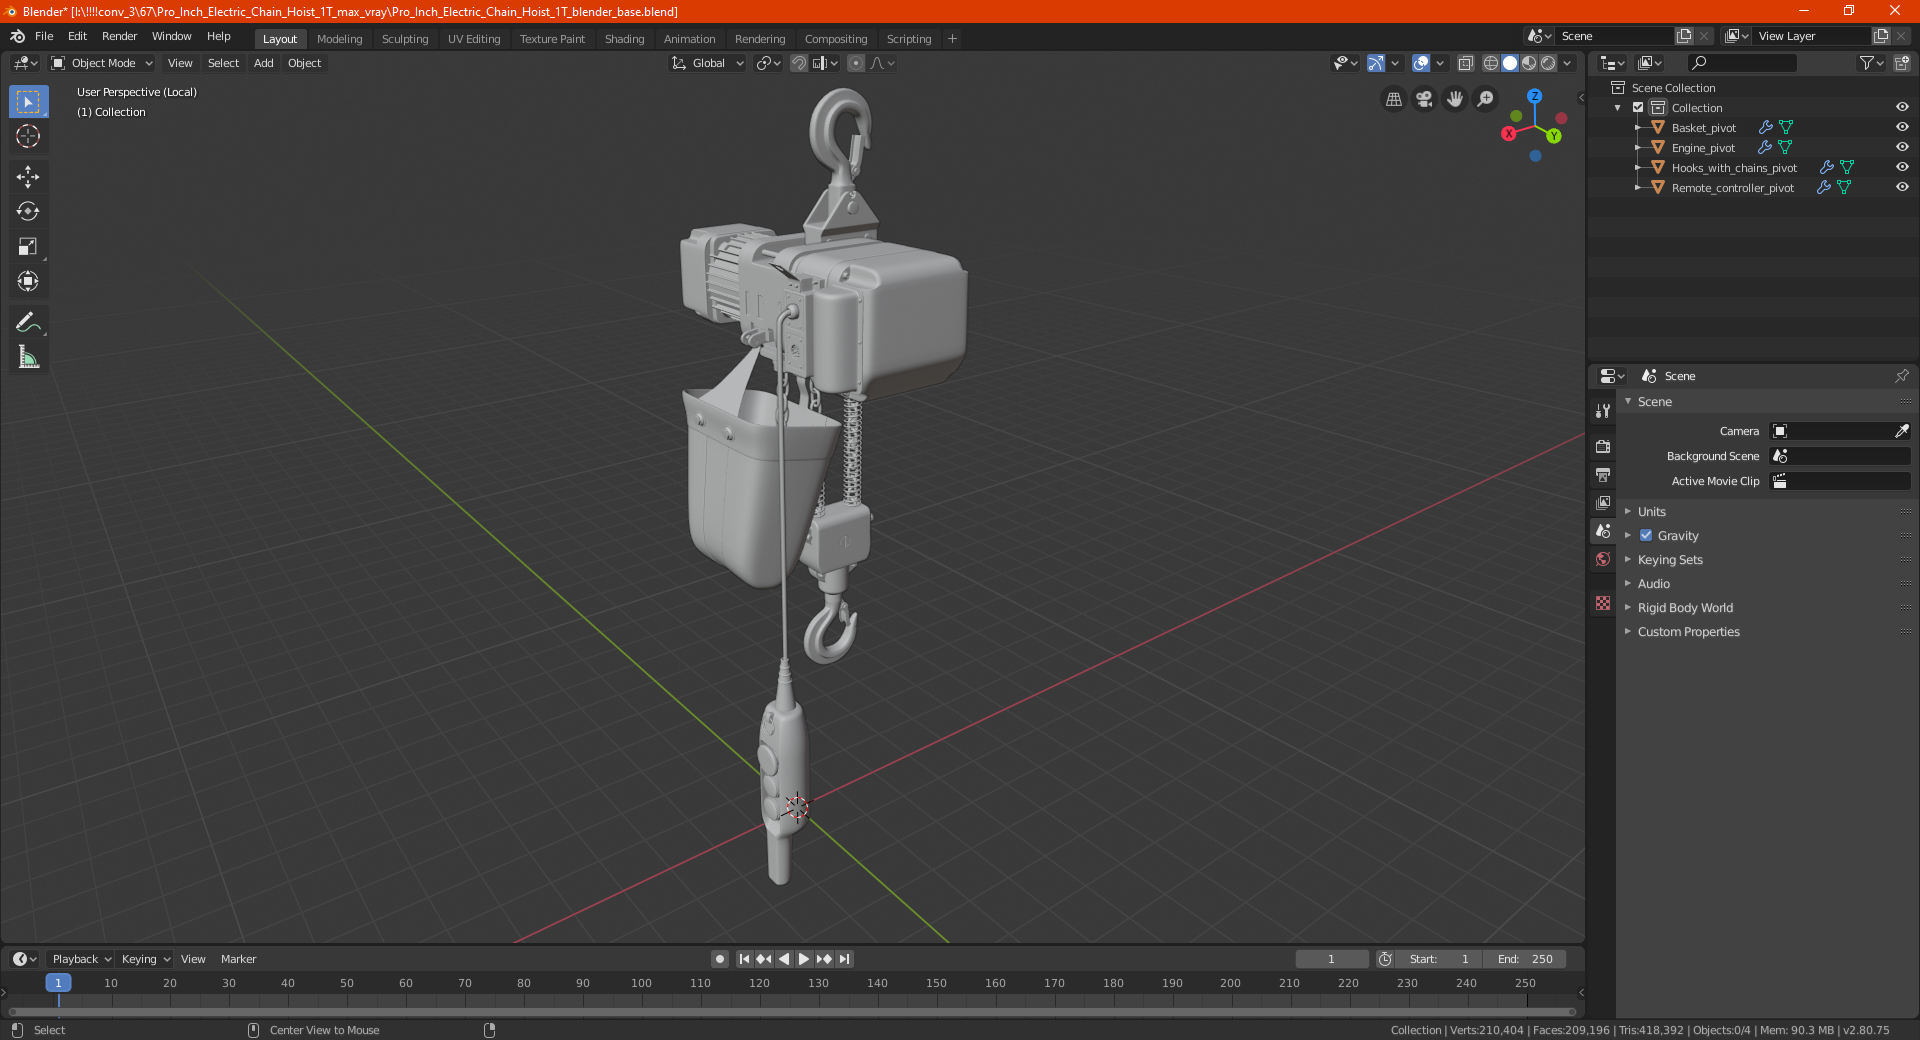The width and height of the screenshot is (1920, 1040).
Task: Play the animation forward
Action: 804,959
